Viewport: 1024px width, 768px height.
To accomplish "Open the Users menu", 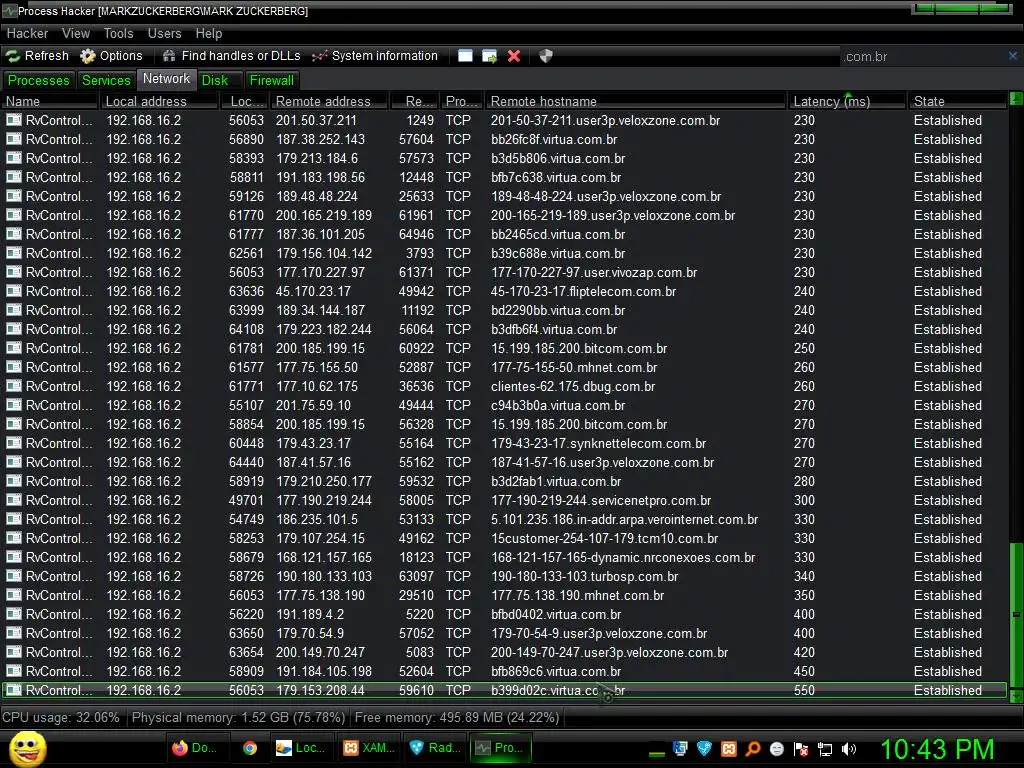I will coord(165,33).
